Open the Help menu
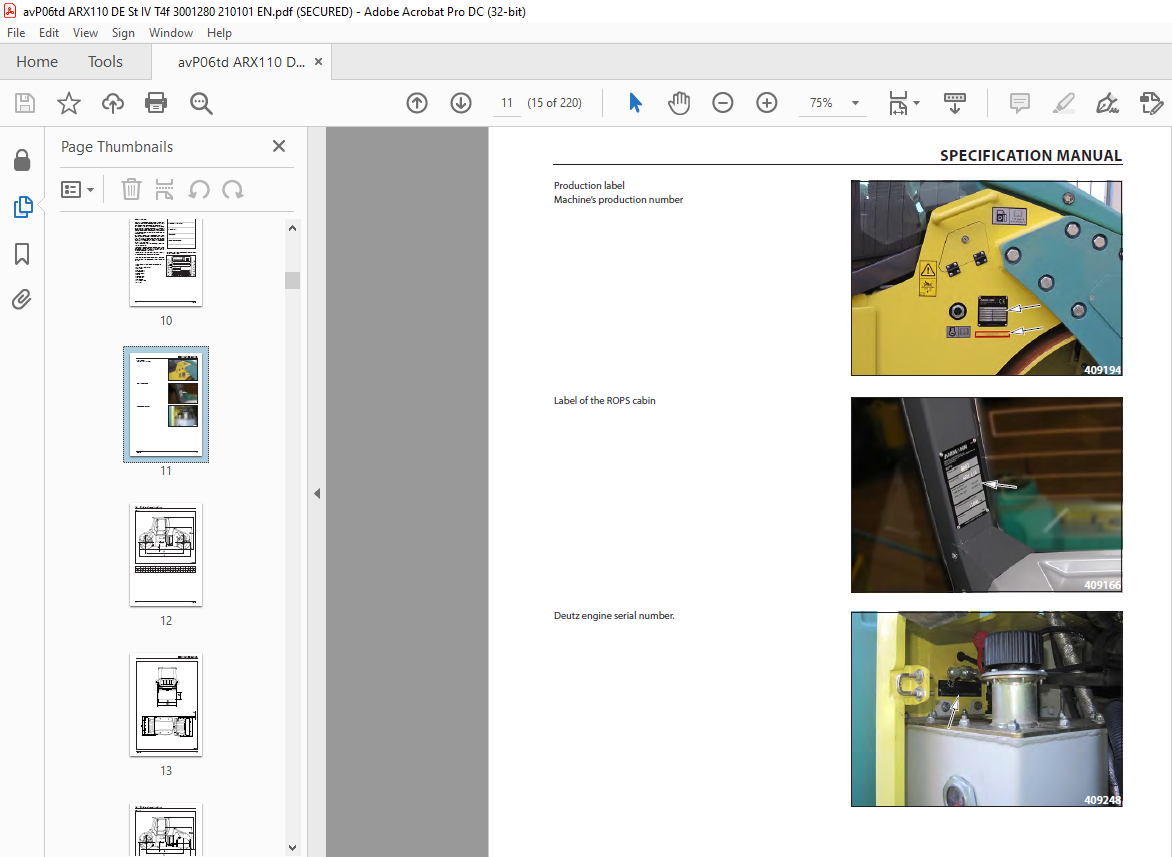The width and height of the screenshot is (1172, 857). (219, 33)
